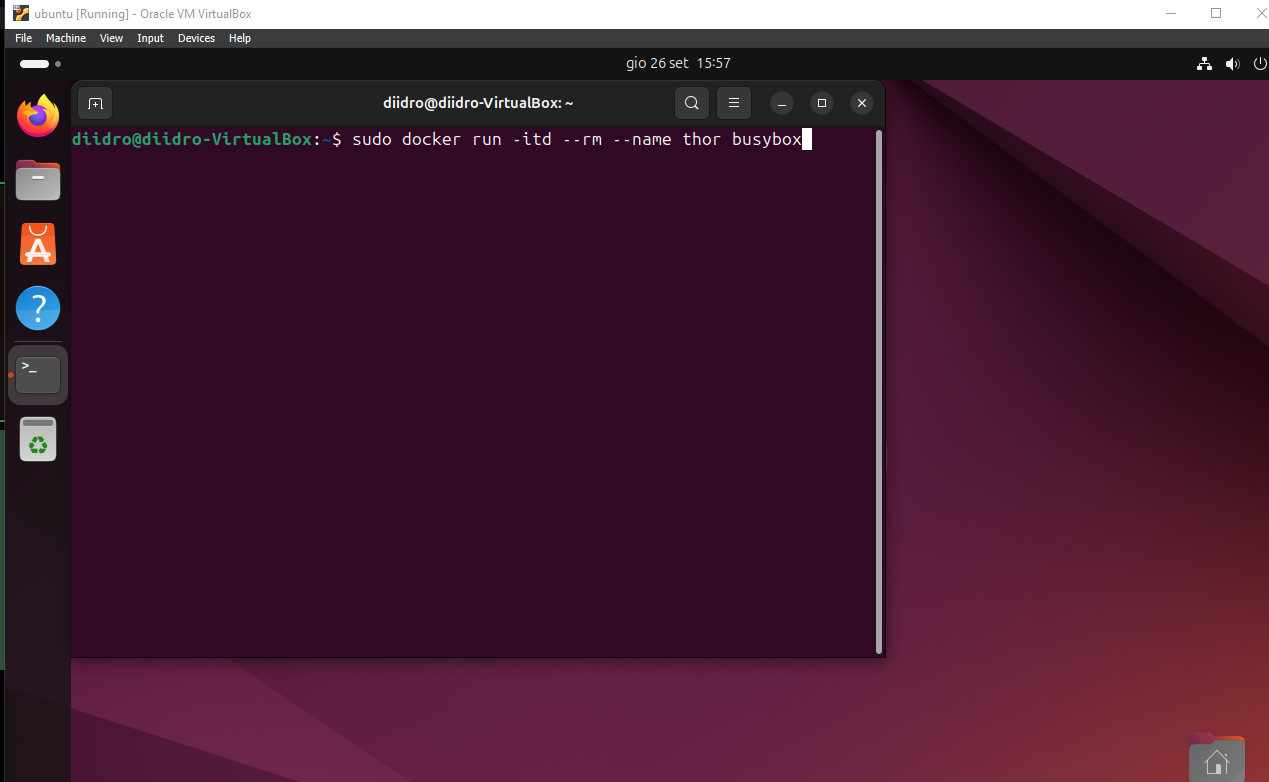The width and height of the screenshot is (1269, 782).
Task: Open the system status menu via the power icon
Action: (x=1259, y=63)
